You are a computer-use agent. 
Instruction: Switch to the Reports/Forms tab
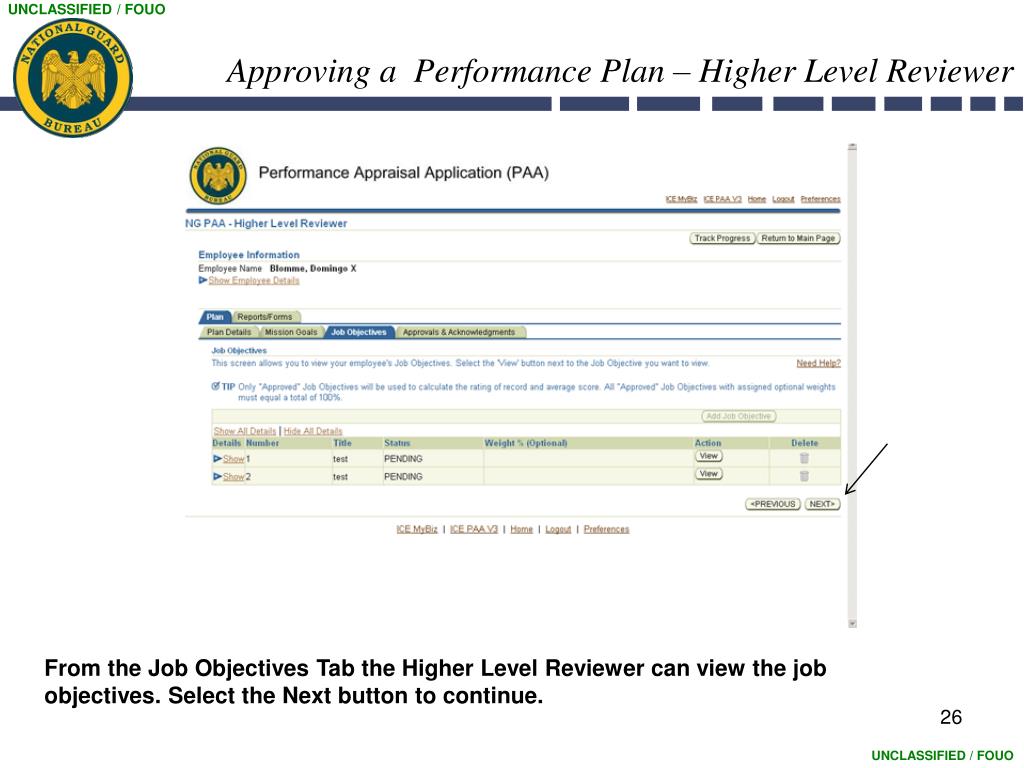[x=264, y=317]
